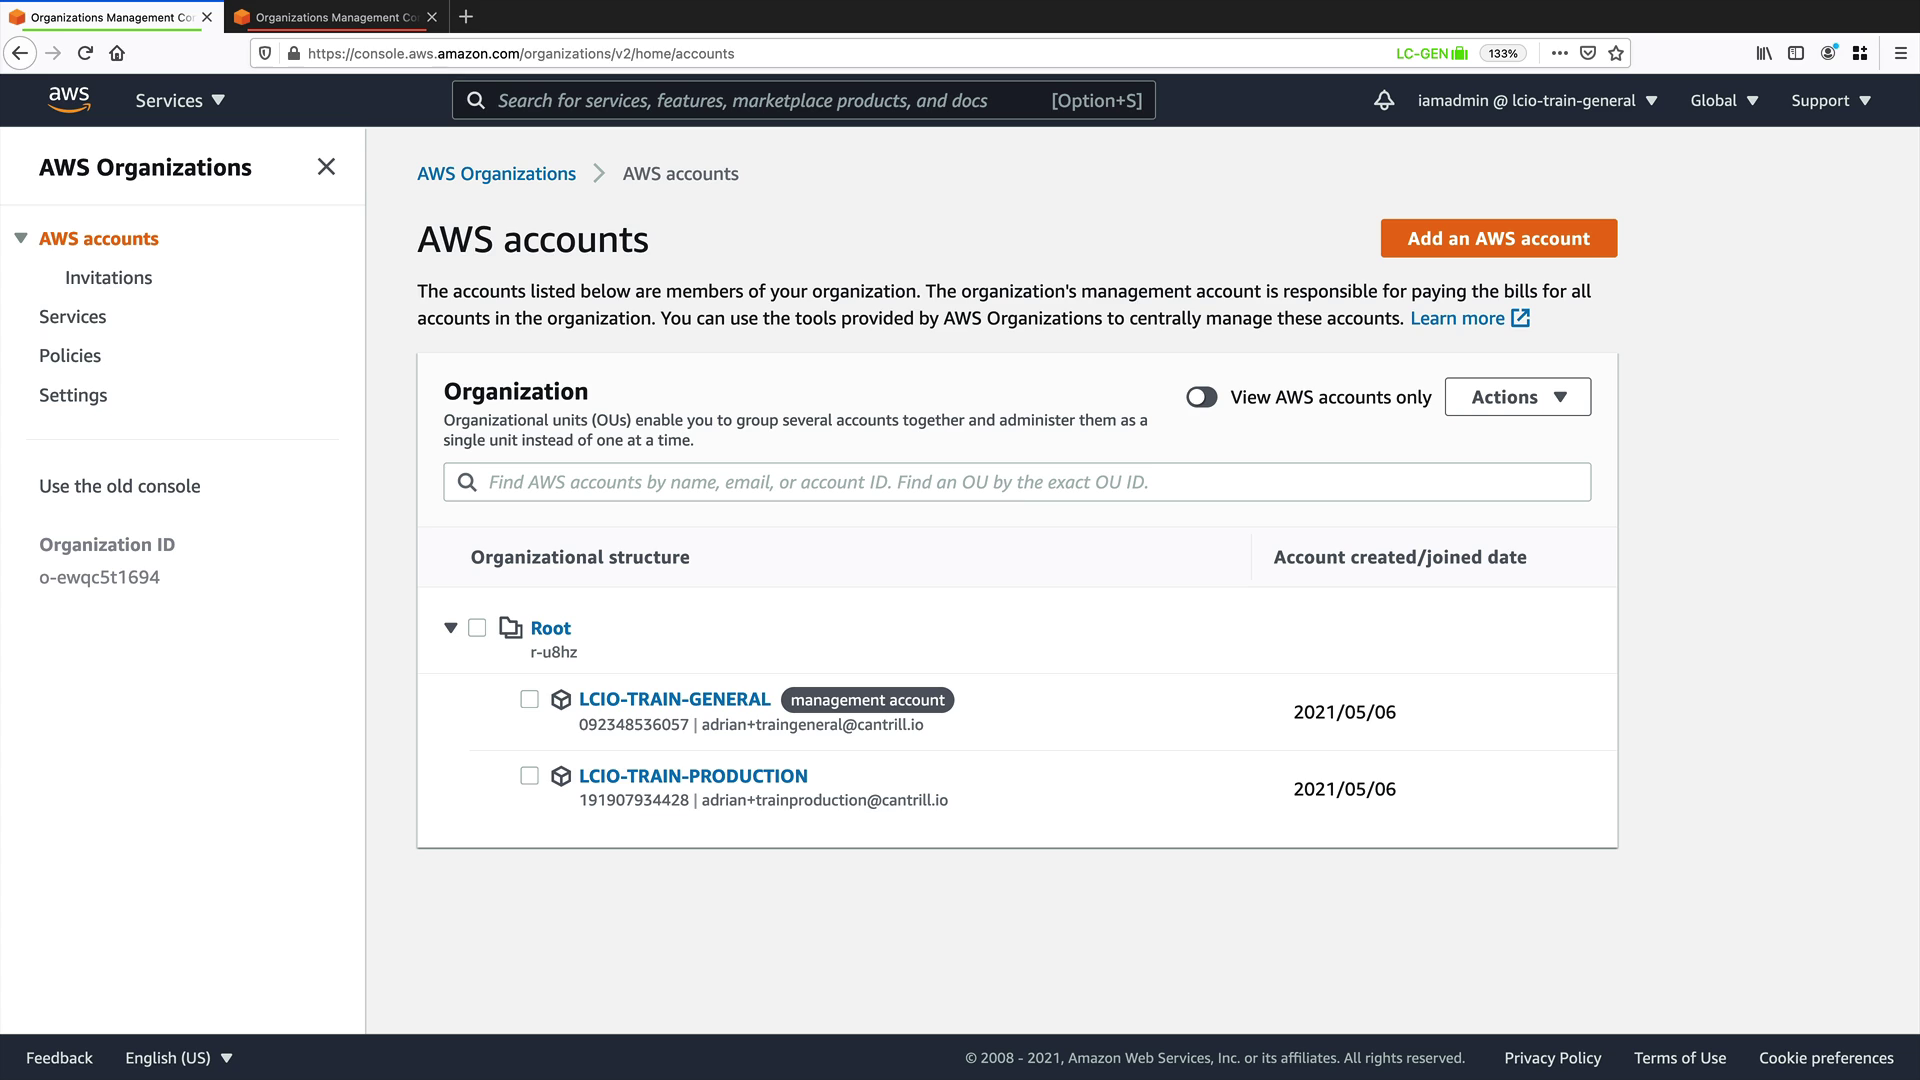
Task: Go to the browser home icon
Action: [x=117, y=53]
